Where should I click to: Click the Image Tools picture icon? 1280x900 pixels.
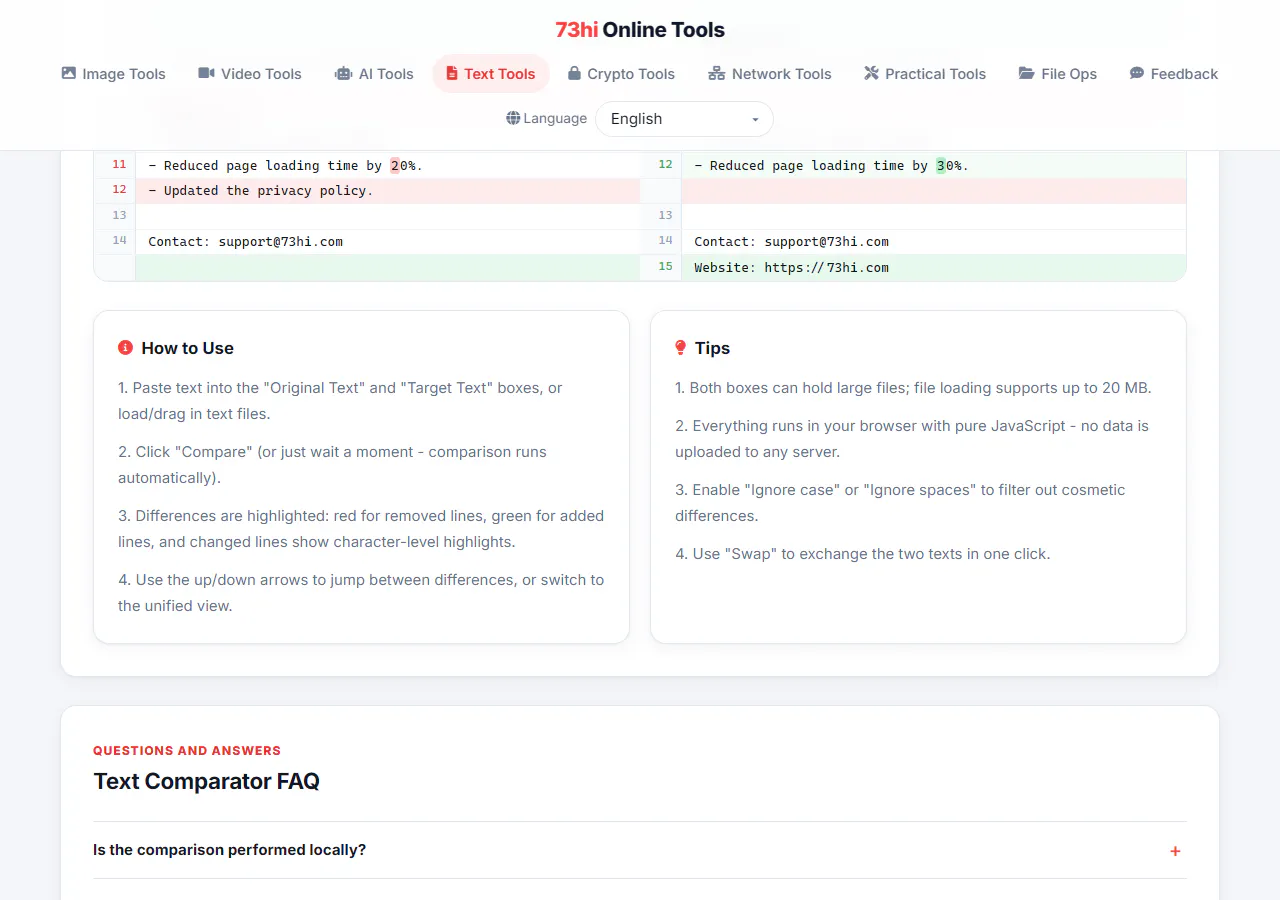point(69,73)
